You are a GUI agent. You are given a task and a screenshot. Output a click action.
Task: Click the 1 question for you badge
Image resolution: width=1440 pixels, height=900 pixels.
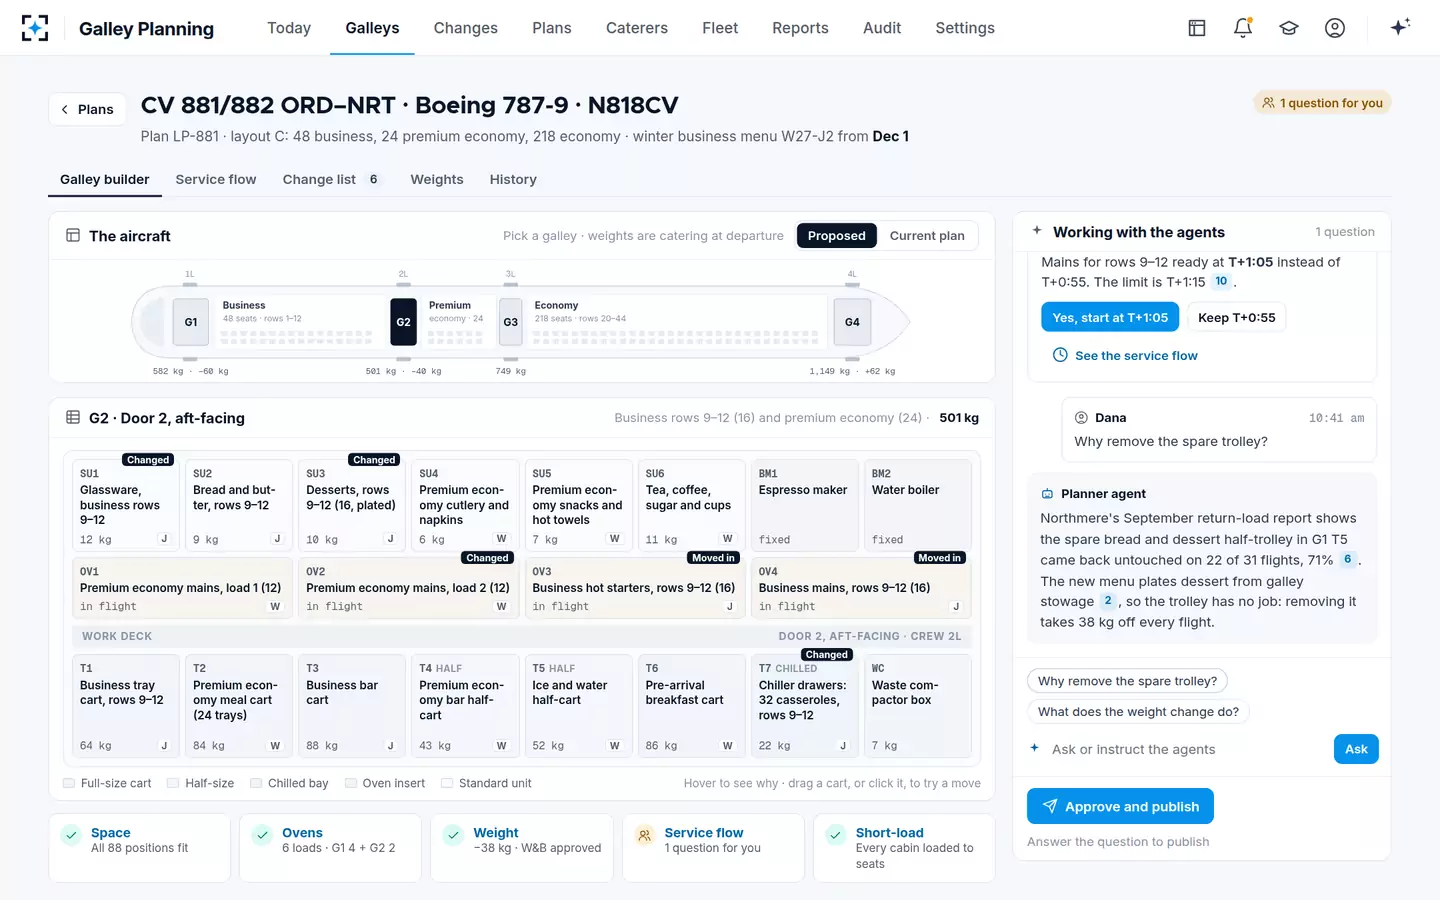click(x=1322, y=103)
